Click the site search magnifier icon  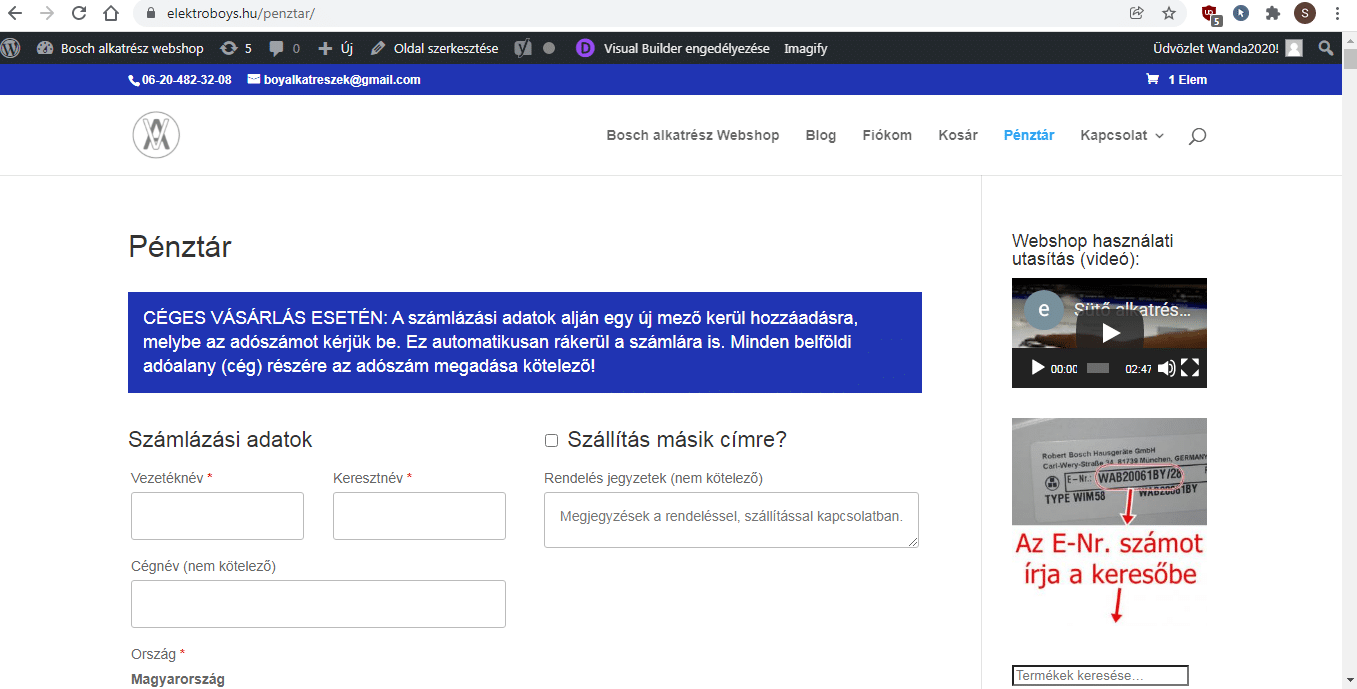coord(1197,136)
